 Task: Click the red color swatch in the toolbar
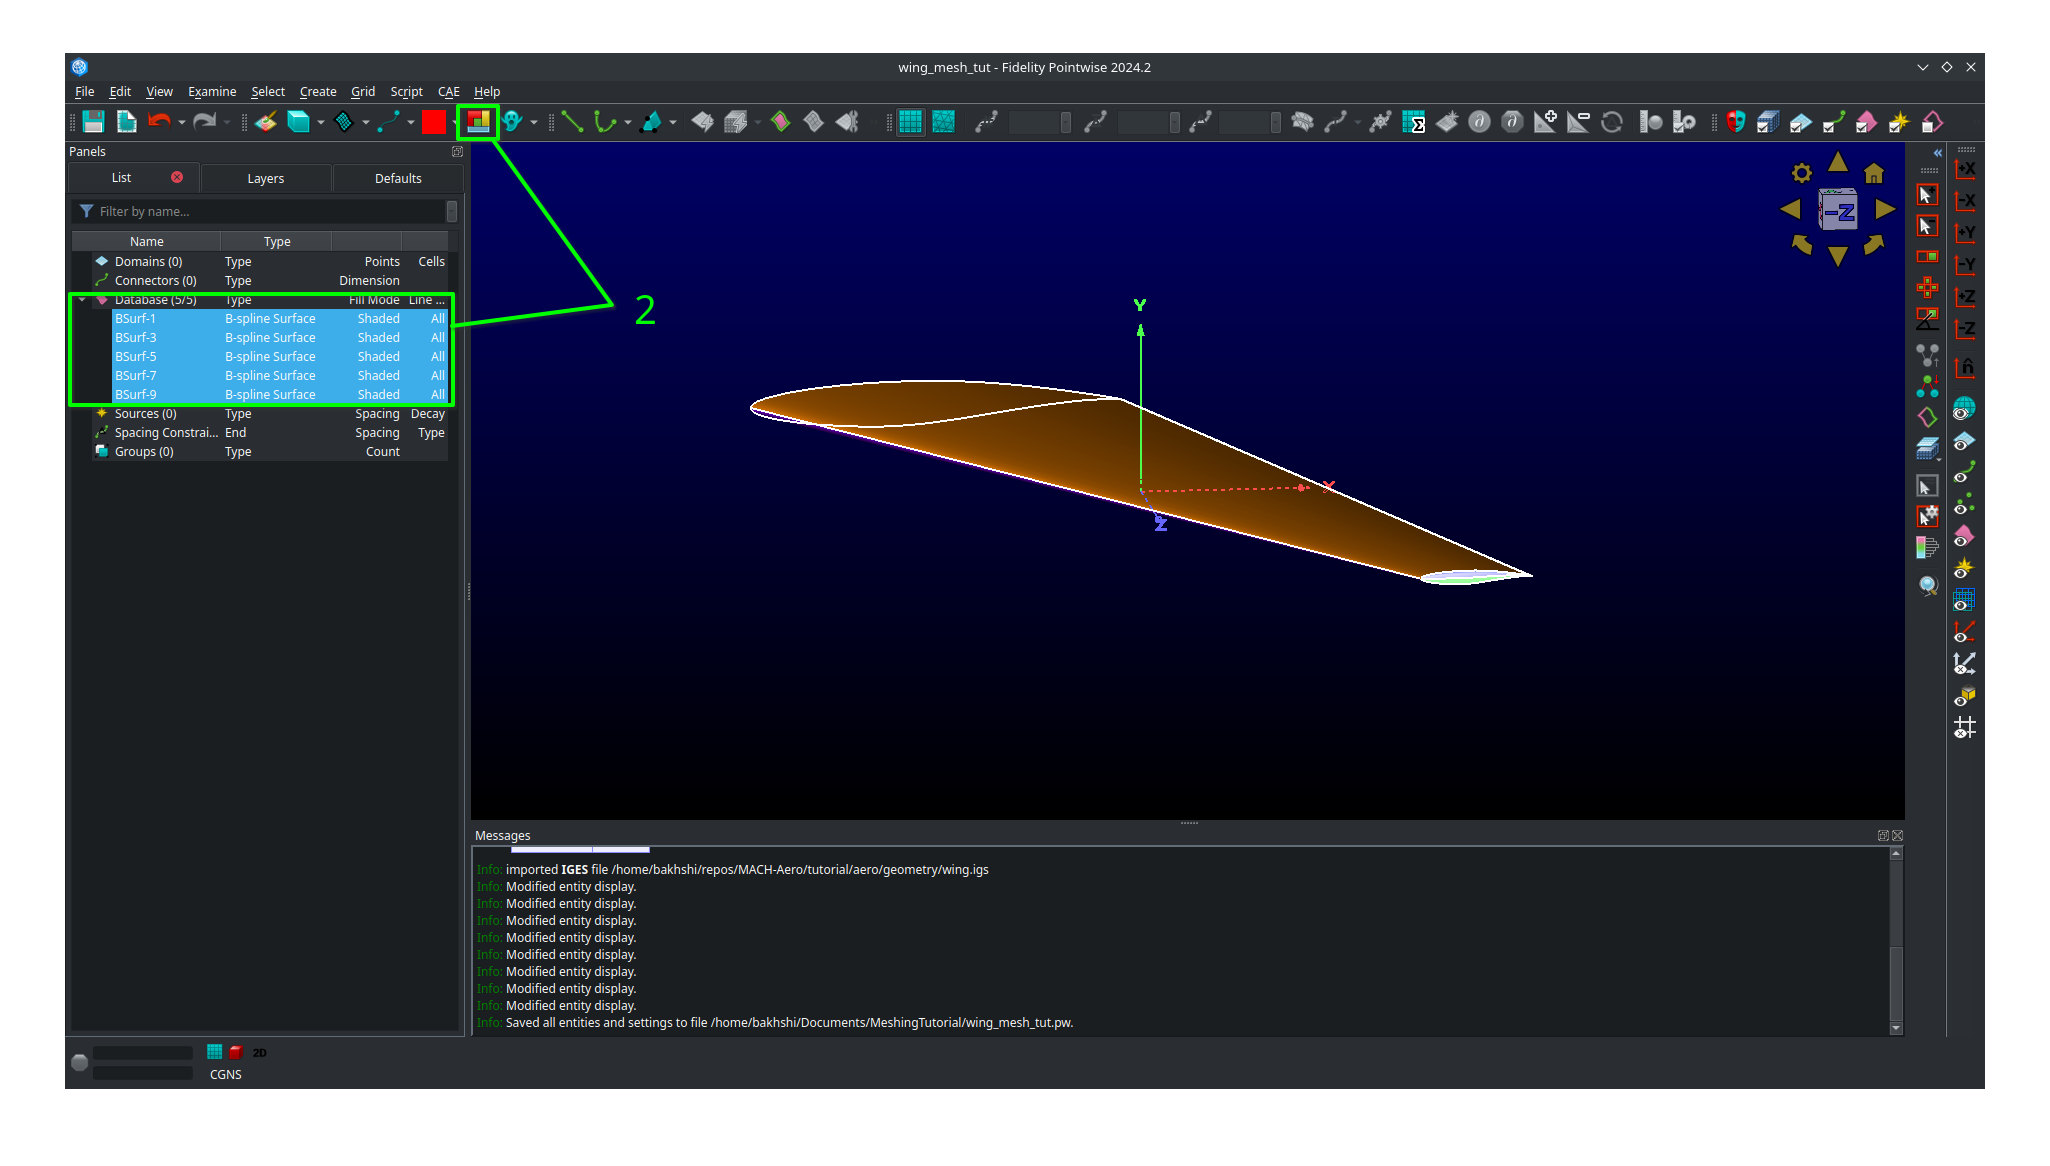pyautogui.click(x=433, y=122)
